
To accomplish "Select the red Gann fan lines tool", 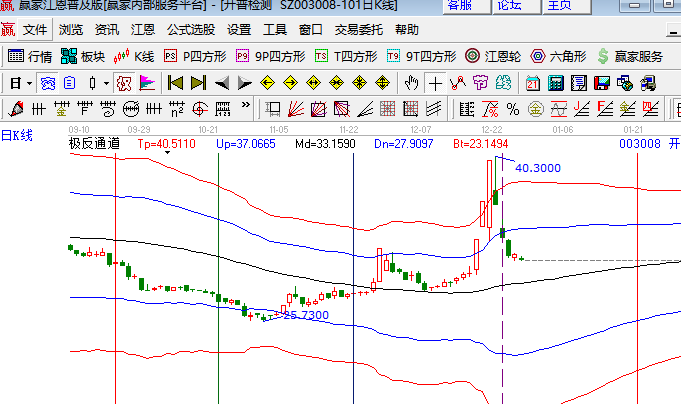I will coord(296,109).
